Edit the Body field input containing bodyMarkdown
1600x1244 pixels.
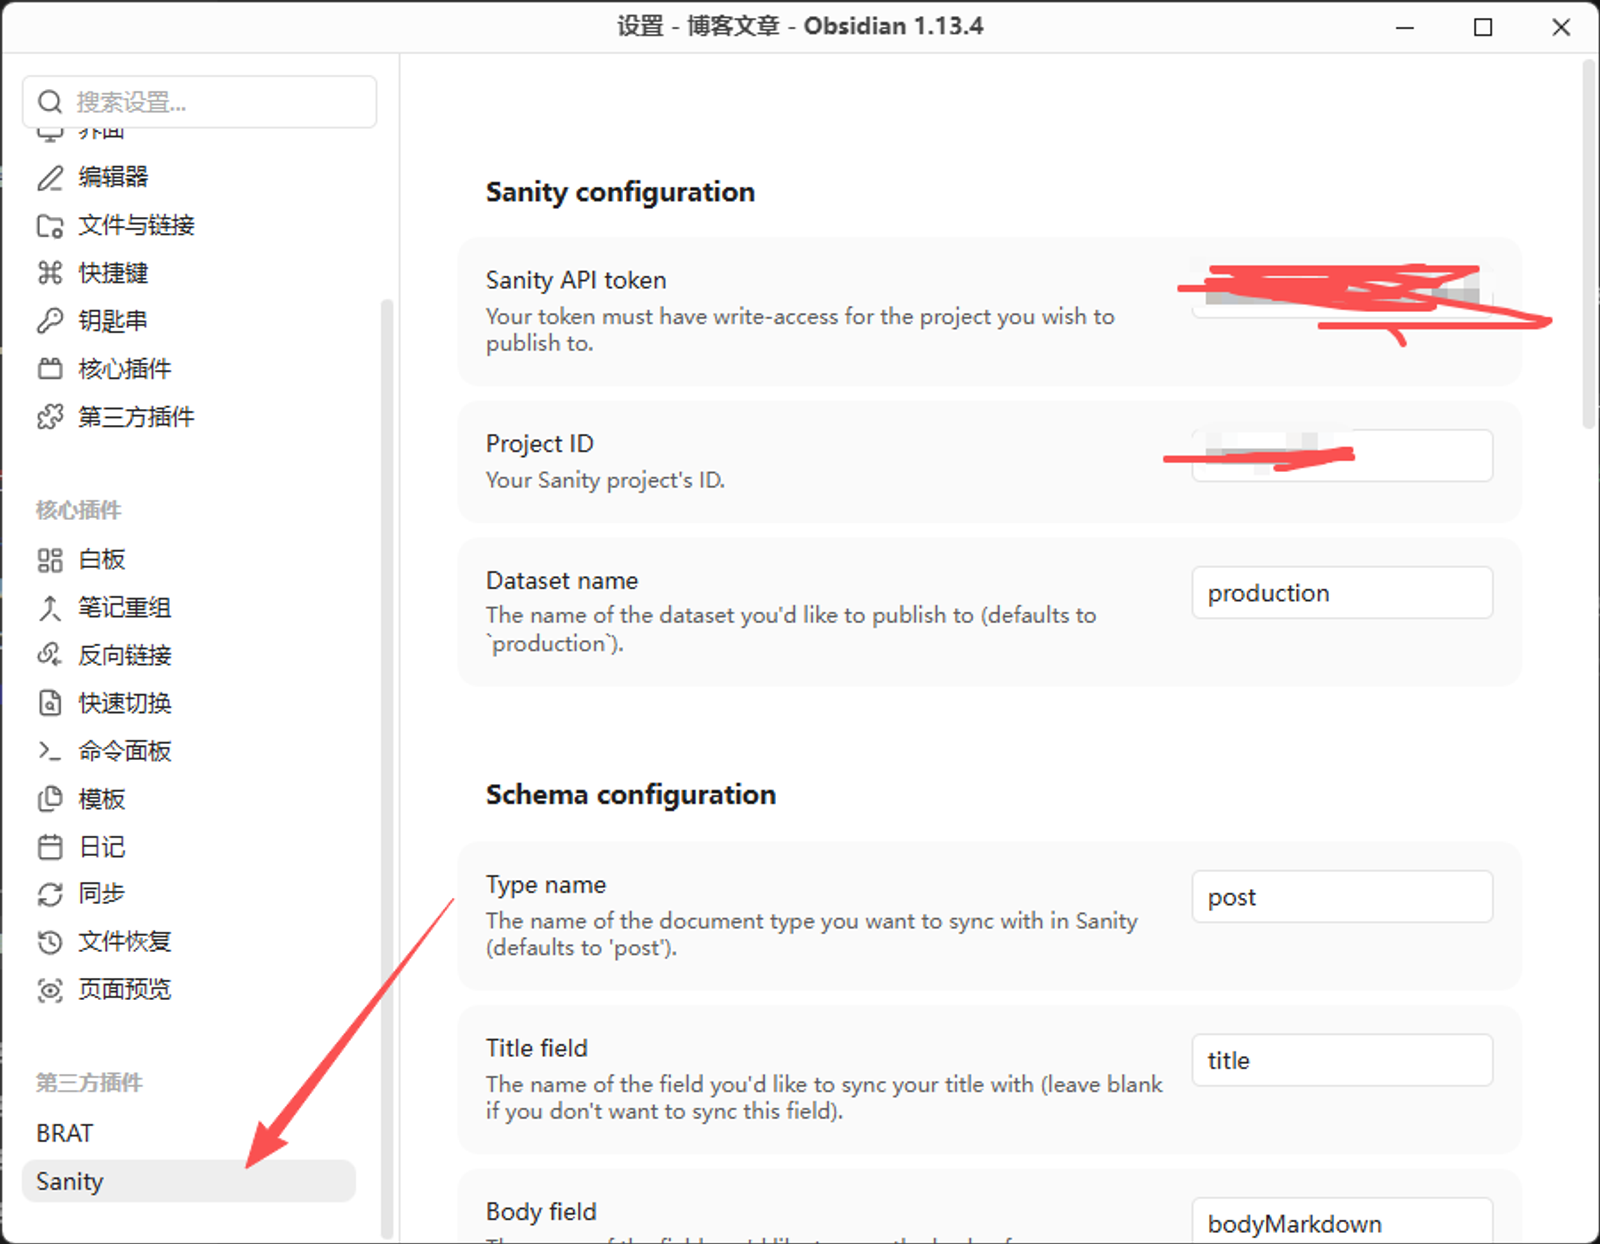coord(1342,1221)
